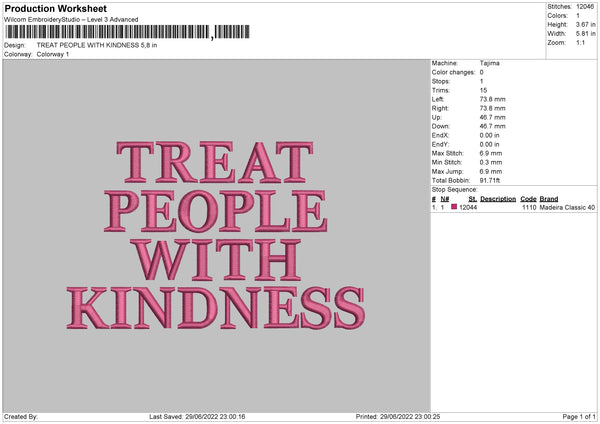Click the 'Created By:' footer label
This screenshot has width=600, height=424.
click(x=21, y=417)
